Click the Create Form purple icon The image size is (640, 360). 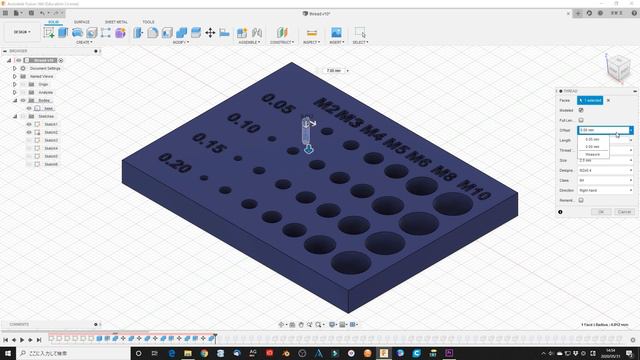click(x=120, y=33)
